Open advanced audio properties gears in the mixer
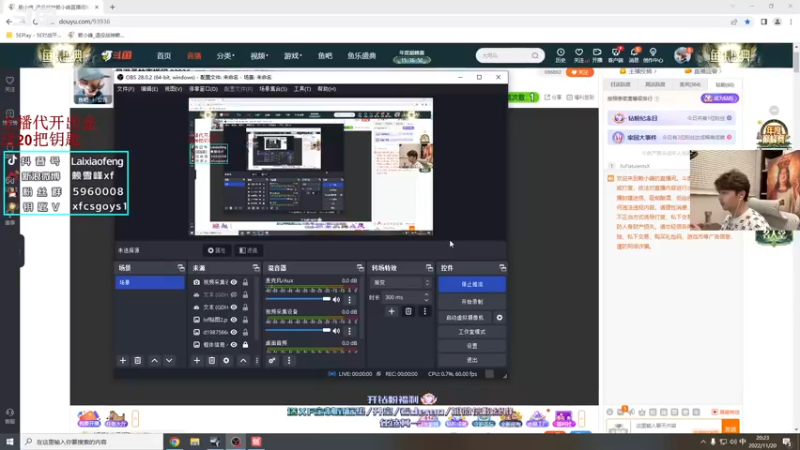 tap(272, 361)
